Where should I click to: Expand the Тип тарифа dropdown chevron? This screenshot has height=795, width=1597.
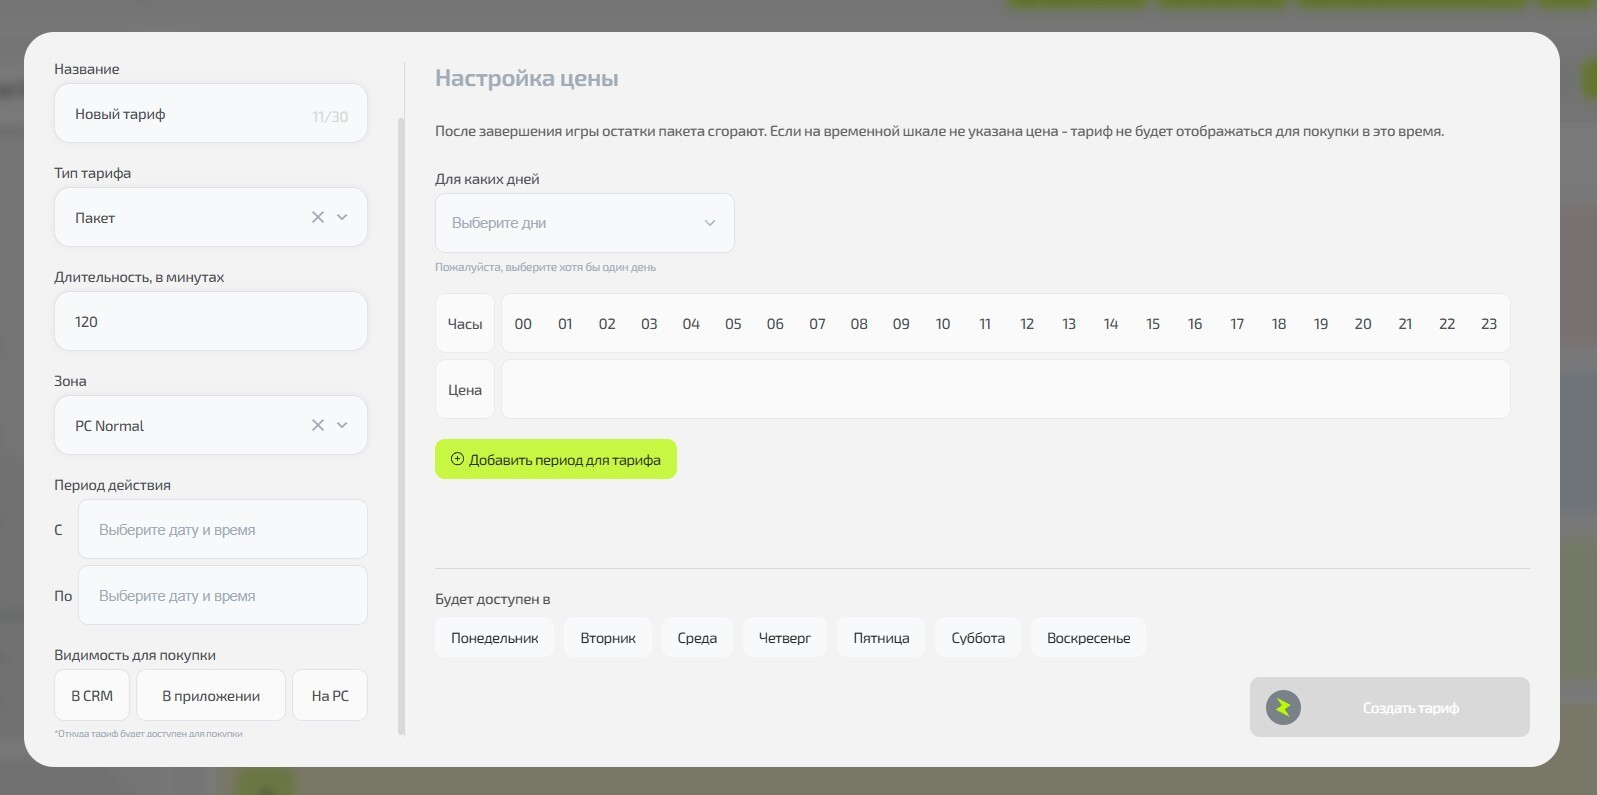[x=342, y=217]
